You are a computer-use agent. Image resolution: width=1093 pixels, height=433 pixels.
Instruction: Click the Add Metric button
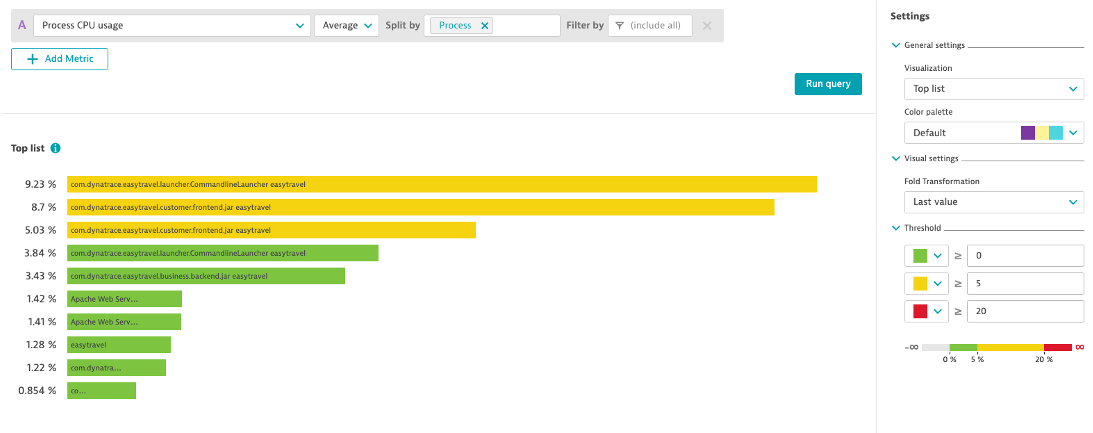point(59,59)
